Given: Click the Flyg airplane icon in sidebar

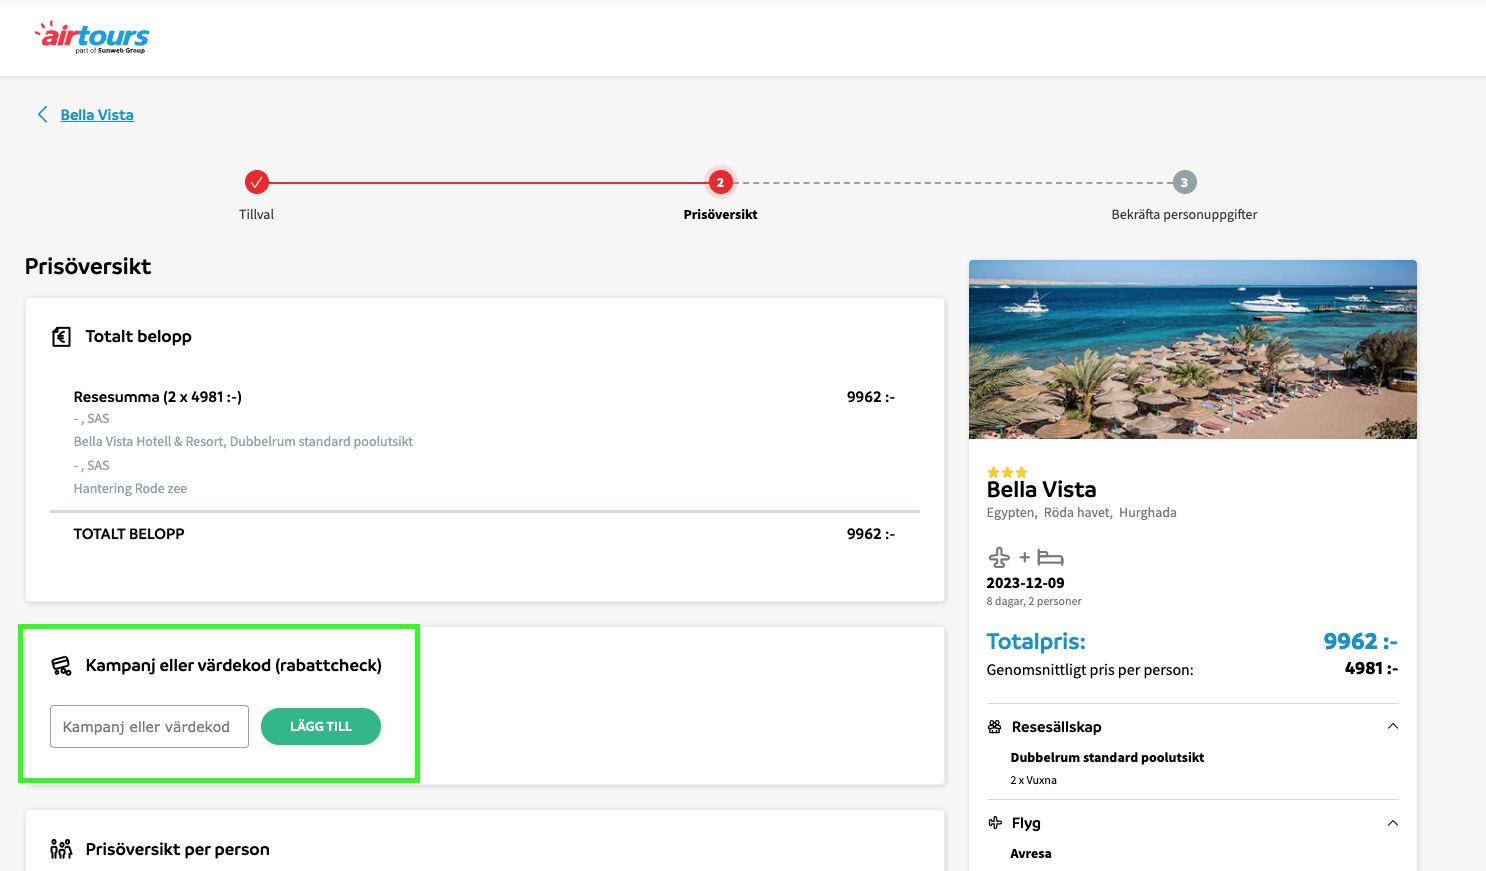Looking at the screenshot, I should [x=995, y=823].
